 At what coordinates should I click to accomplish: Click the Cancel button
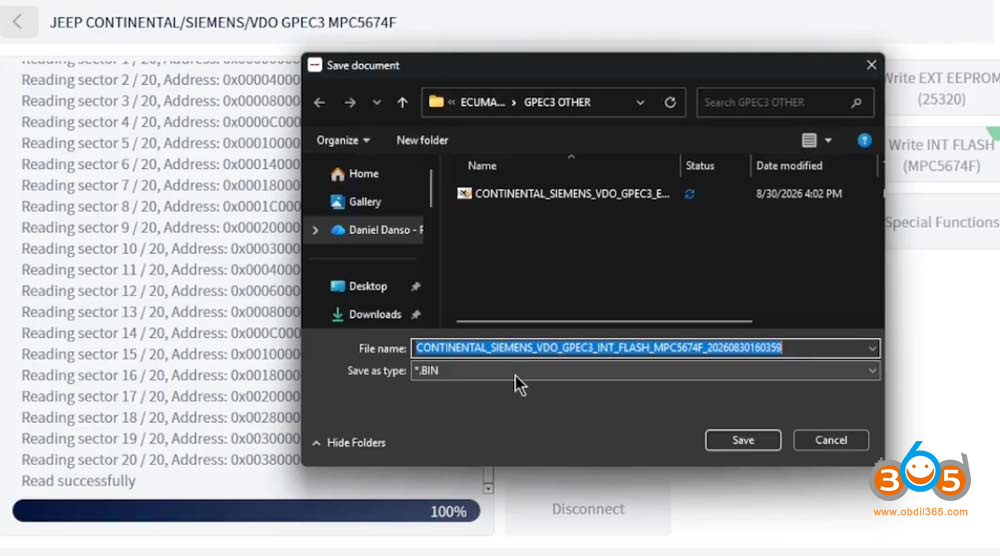[831, 440]
